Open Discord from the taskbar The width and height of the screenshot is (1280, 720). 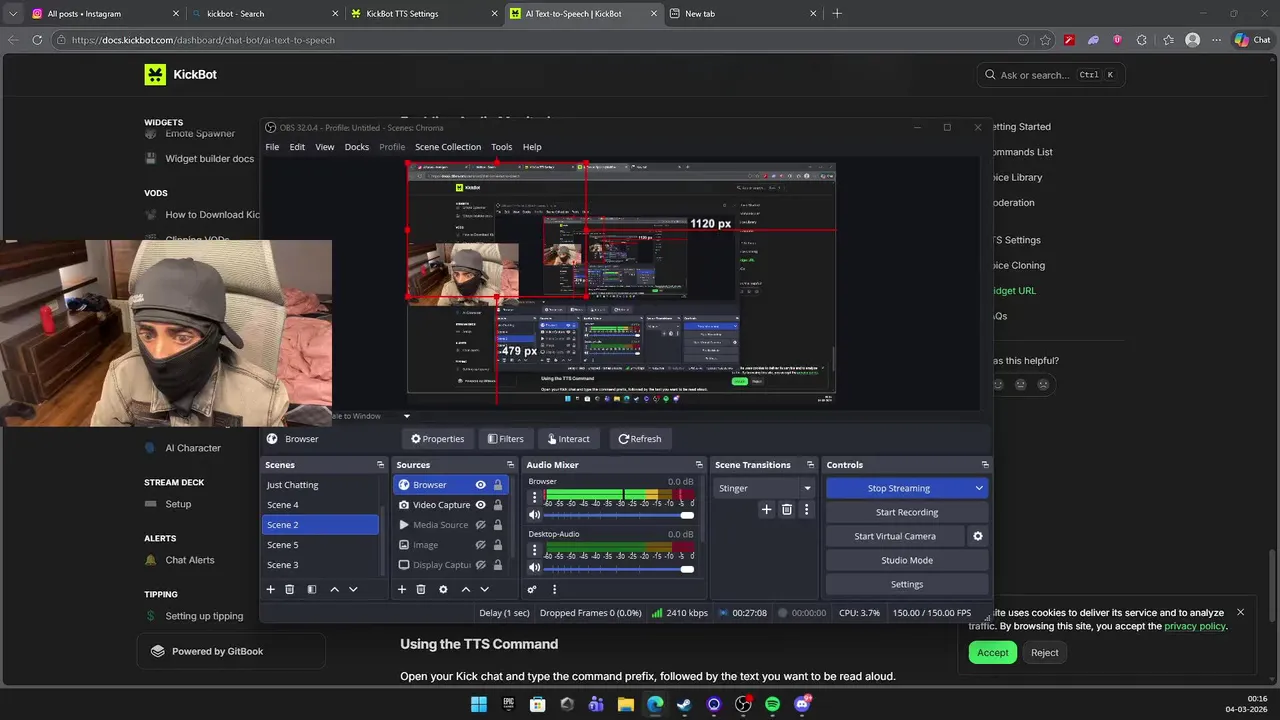click(802, 704)
